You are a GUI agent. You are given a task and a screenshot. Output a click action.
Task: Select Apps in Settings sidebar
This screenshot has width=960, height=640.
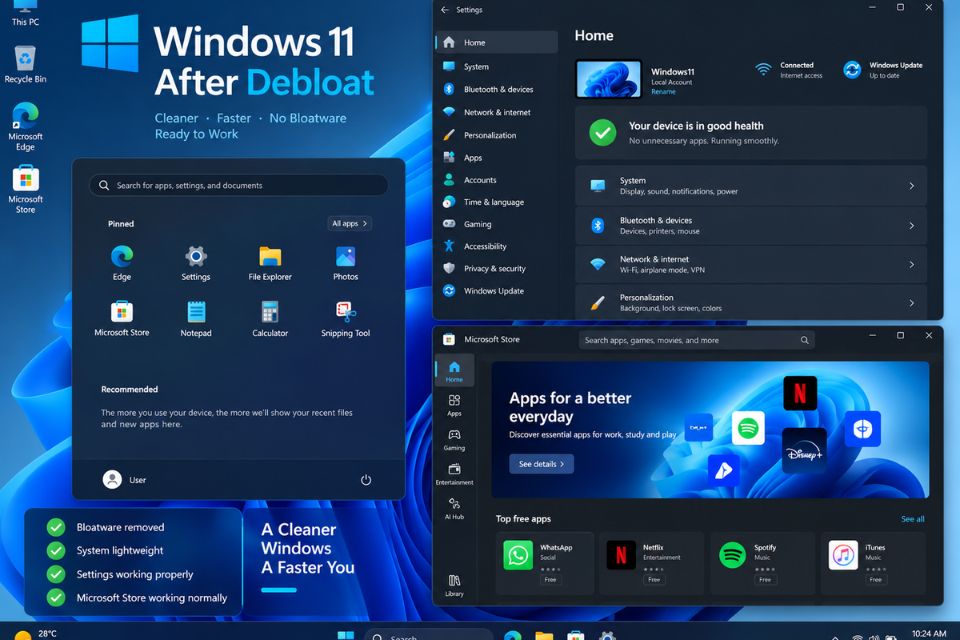(497, 157)
